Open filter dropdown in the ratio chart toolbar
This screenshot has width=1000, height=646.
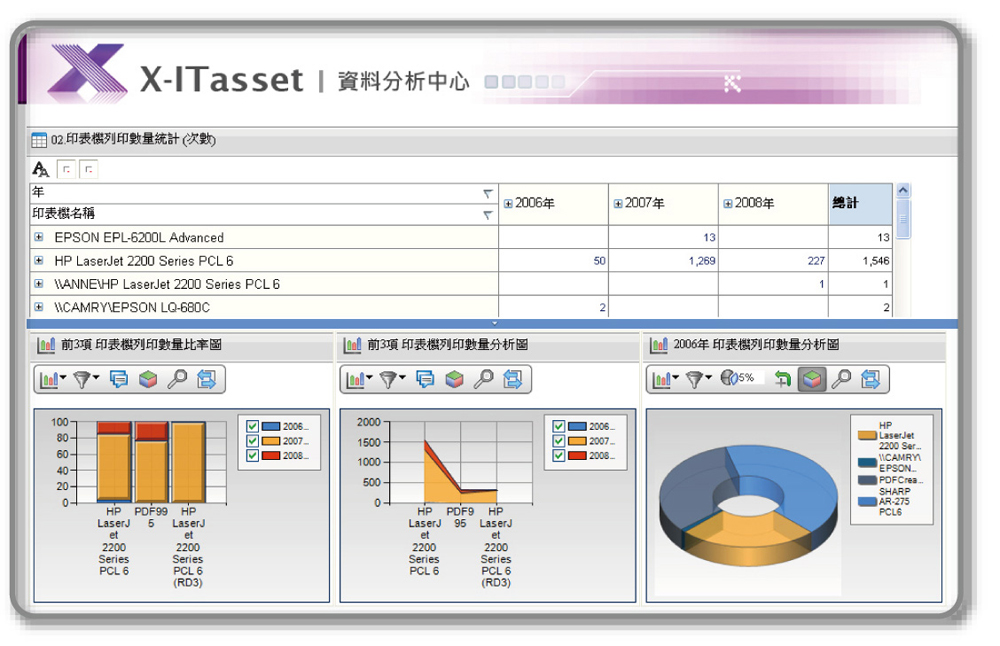[85, 379]
